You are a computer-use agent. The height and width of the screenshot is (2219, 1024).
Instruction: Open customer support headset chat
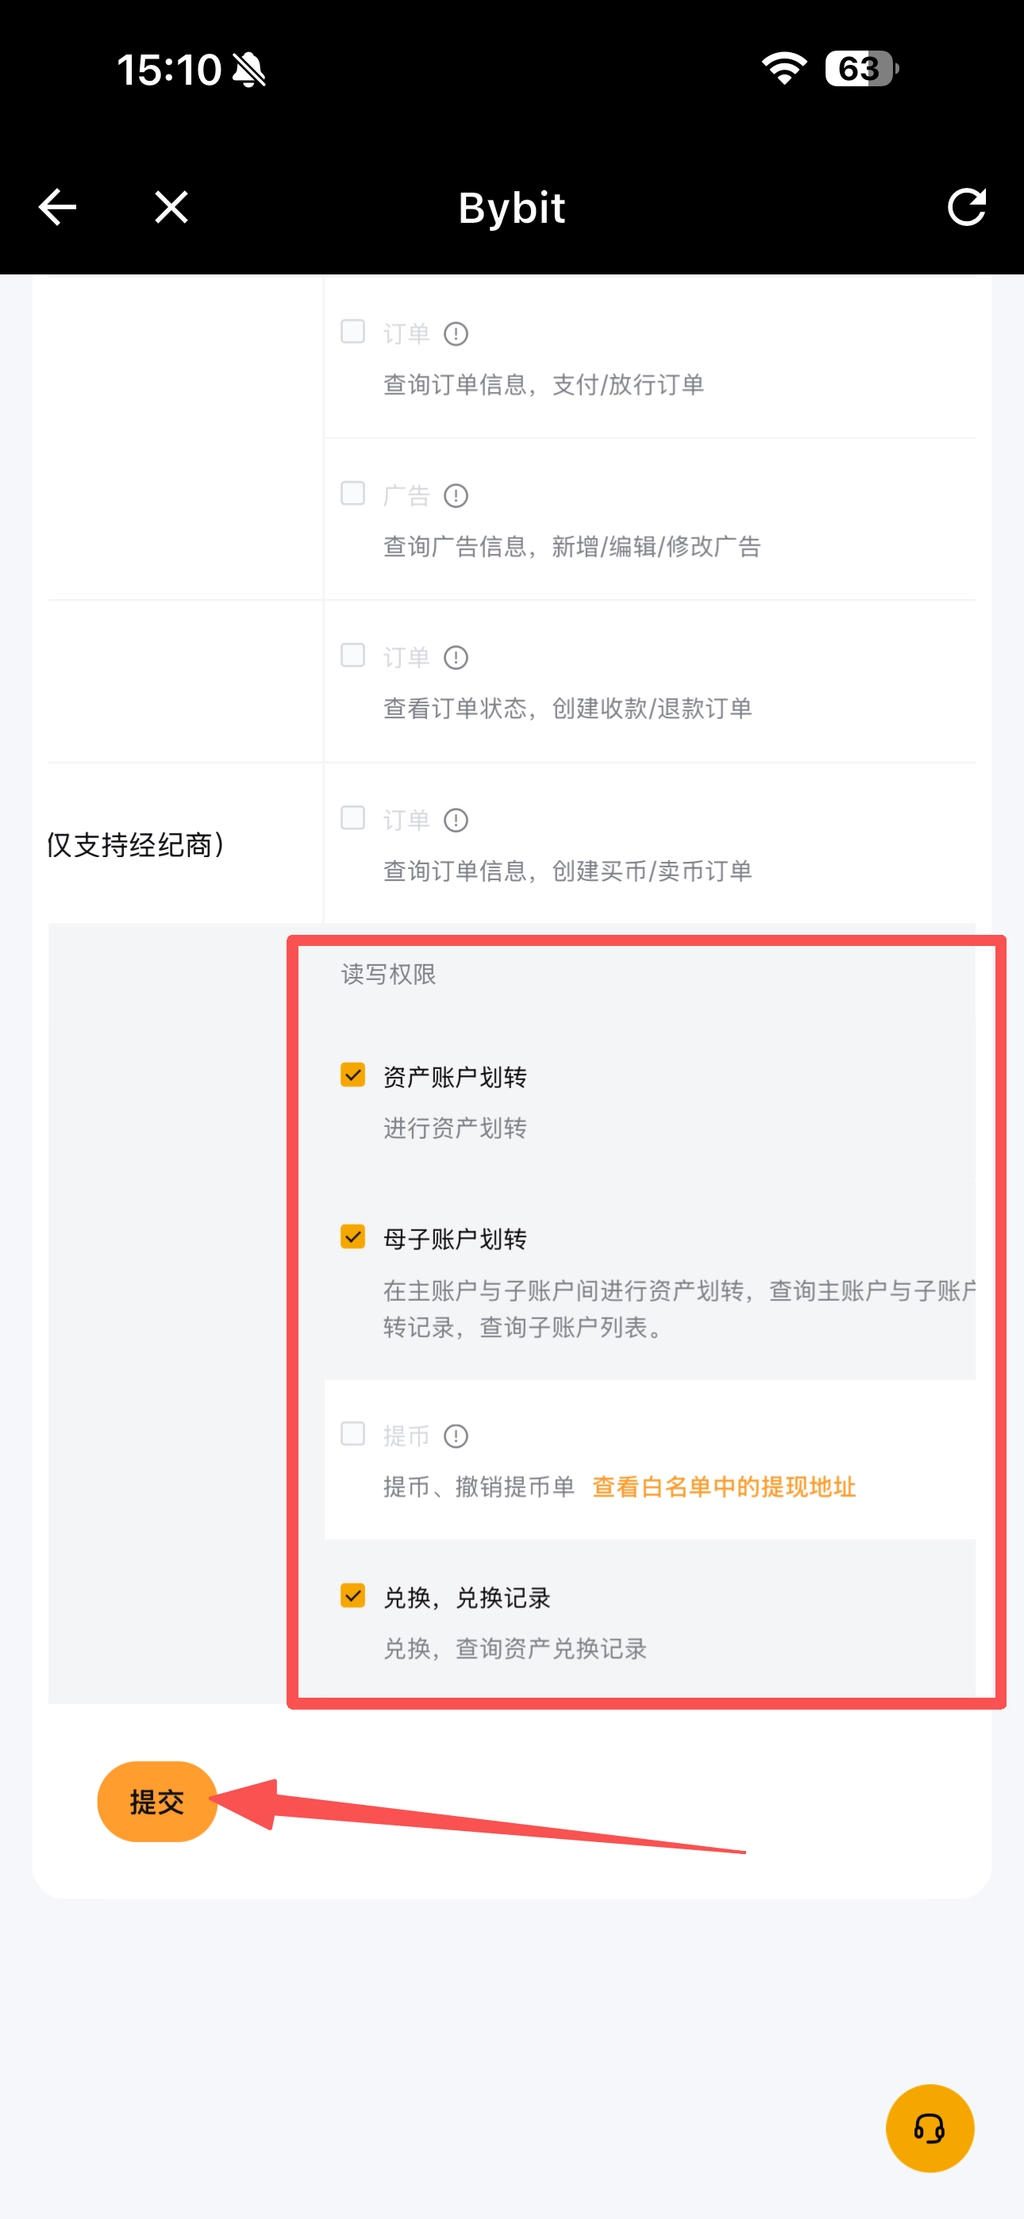(929, 2128)
